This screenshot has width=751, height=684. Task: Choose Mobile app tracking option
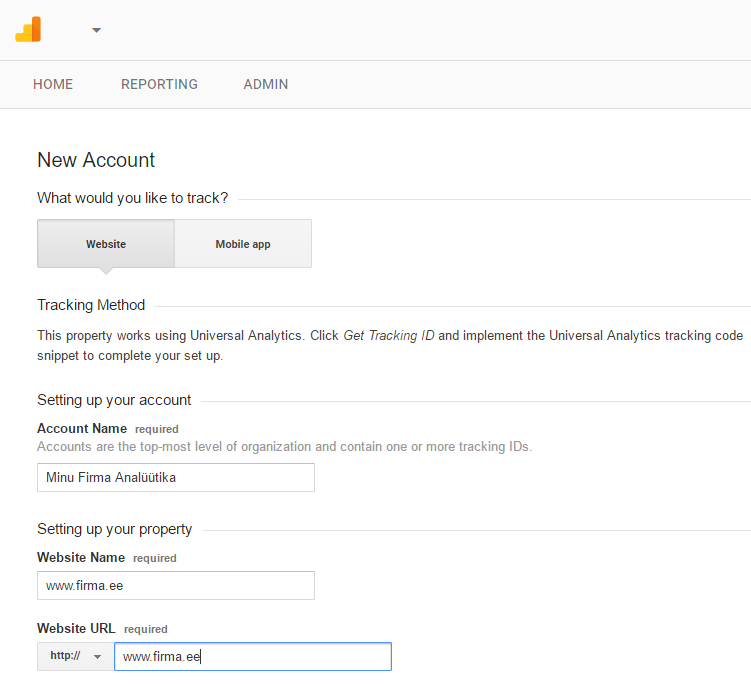[x=243, y=244]
